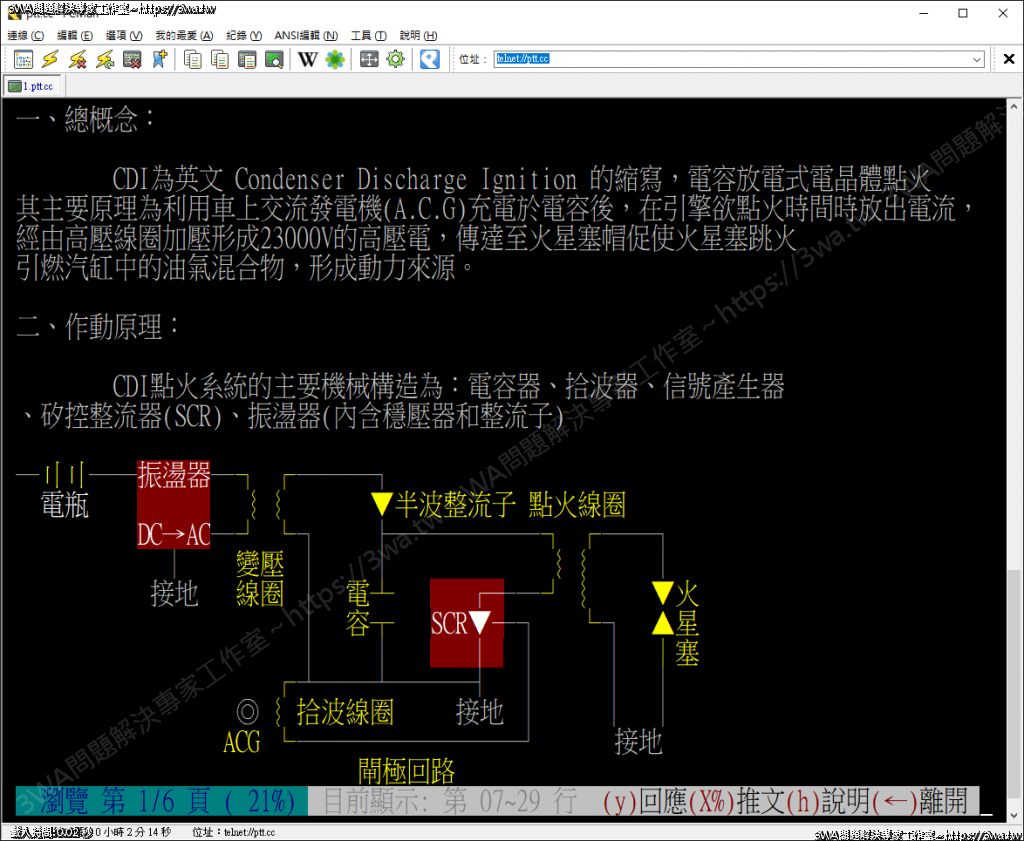Click the Wikipedia W toolbar icon

(x=308, y=60)
